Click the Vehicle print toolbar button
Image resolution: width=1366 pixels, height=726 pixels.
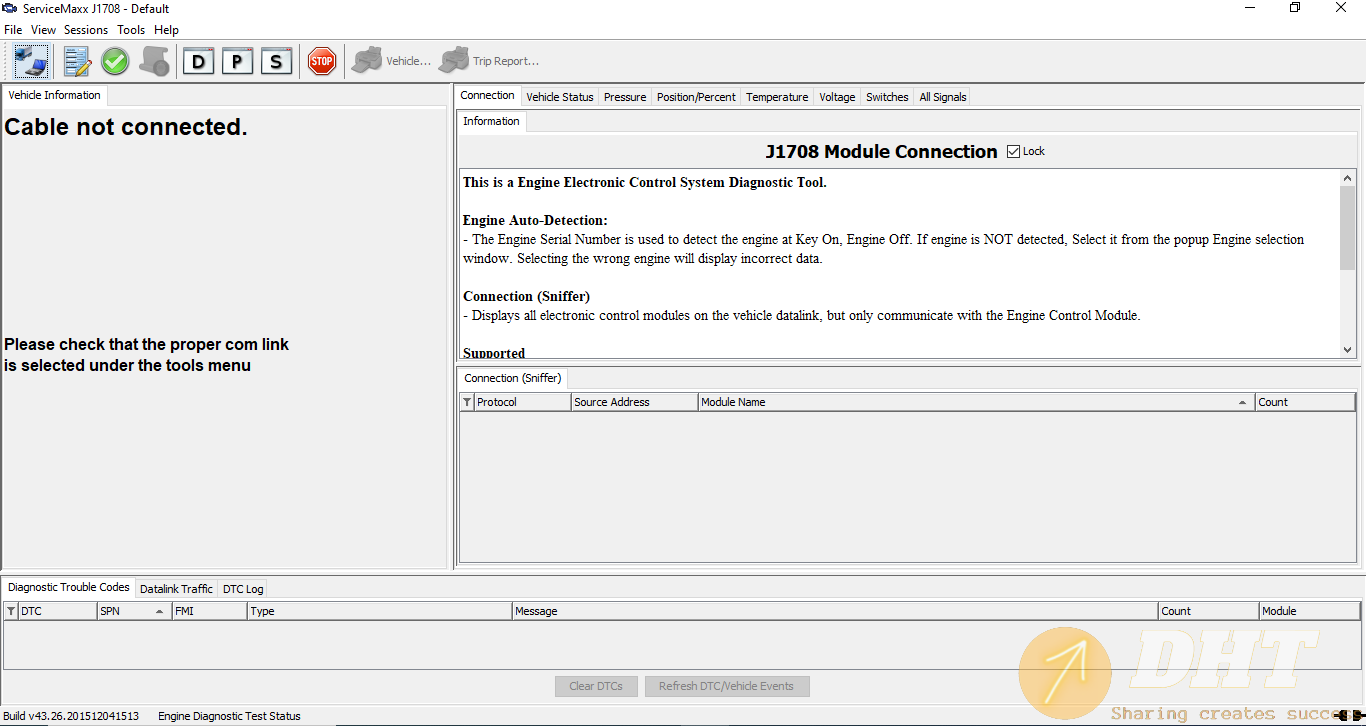[391, 61]
